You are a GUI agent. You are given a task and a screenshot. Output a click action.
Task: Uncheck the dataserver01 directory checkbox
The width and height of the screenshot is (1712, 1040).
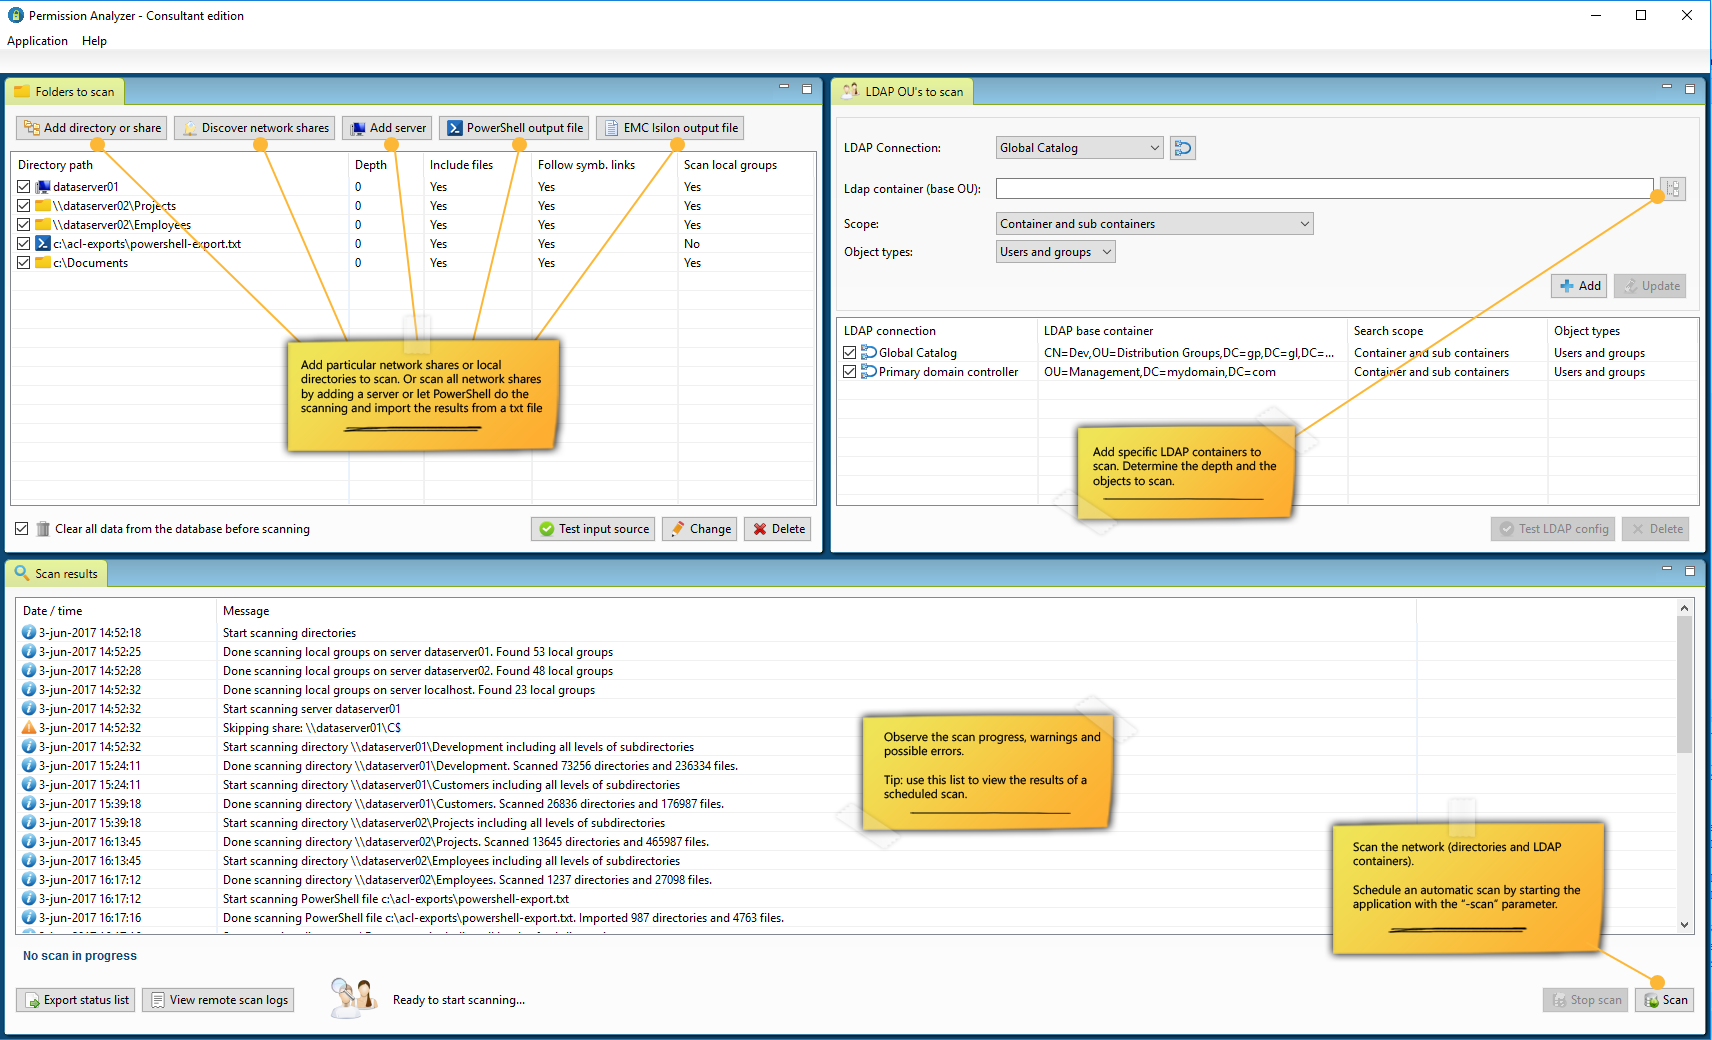pyautogui.click(x=24, y=187)
